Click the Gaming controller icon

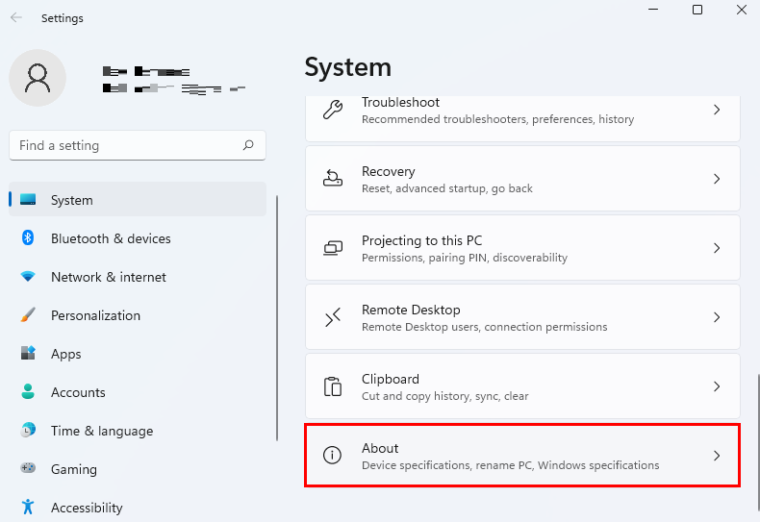(28, 468)
